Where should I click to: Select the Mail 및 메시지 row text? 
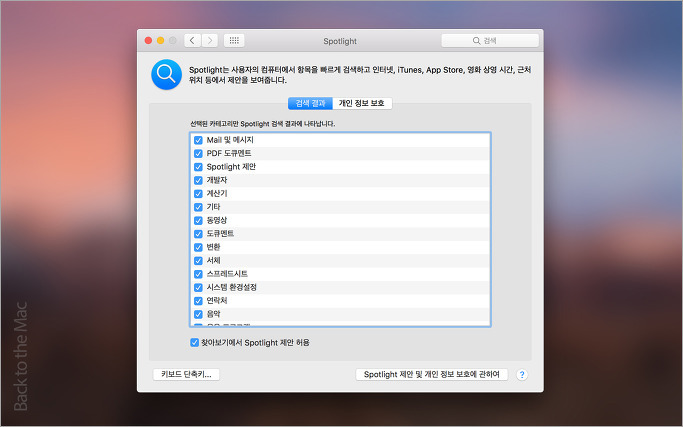(x=230, y=140)
